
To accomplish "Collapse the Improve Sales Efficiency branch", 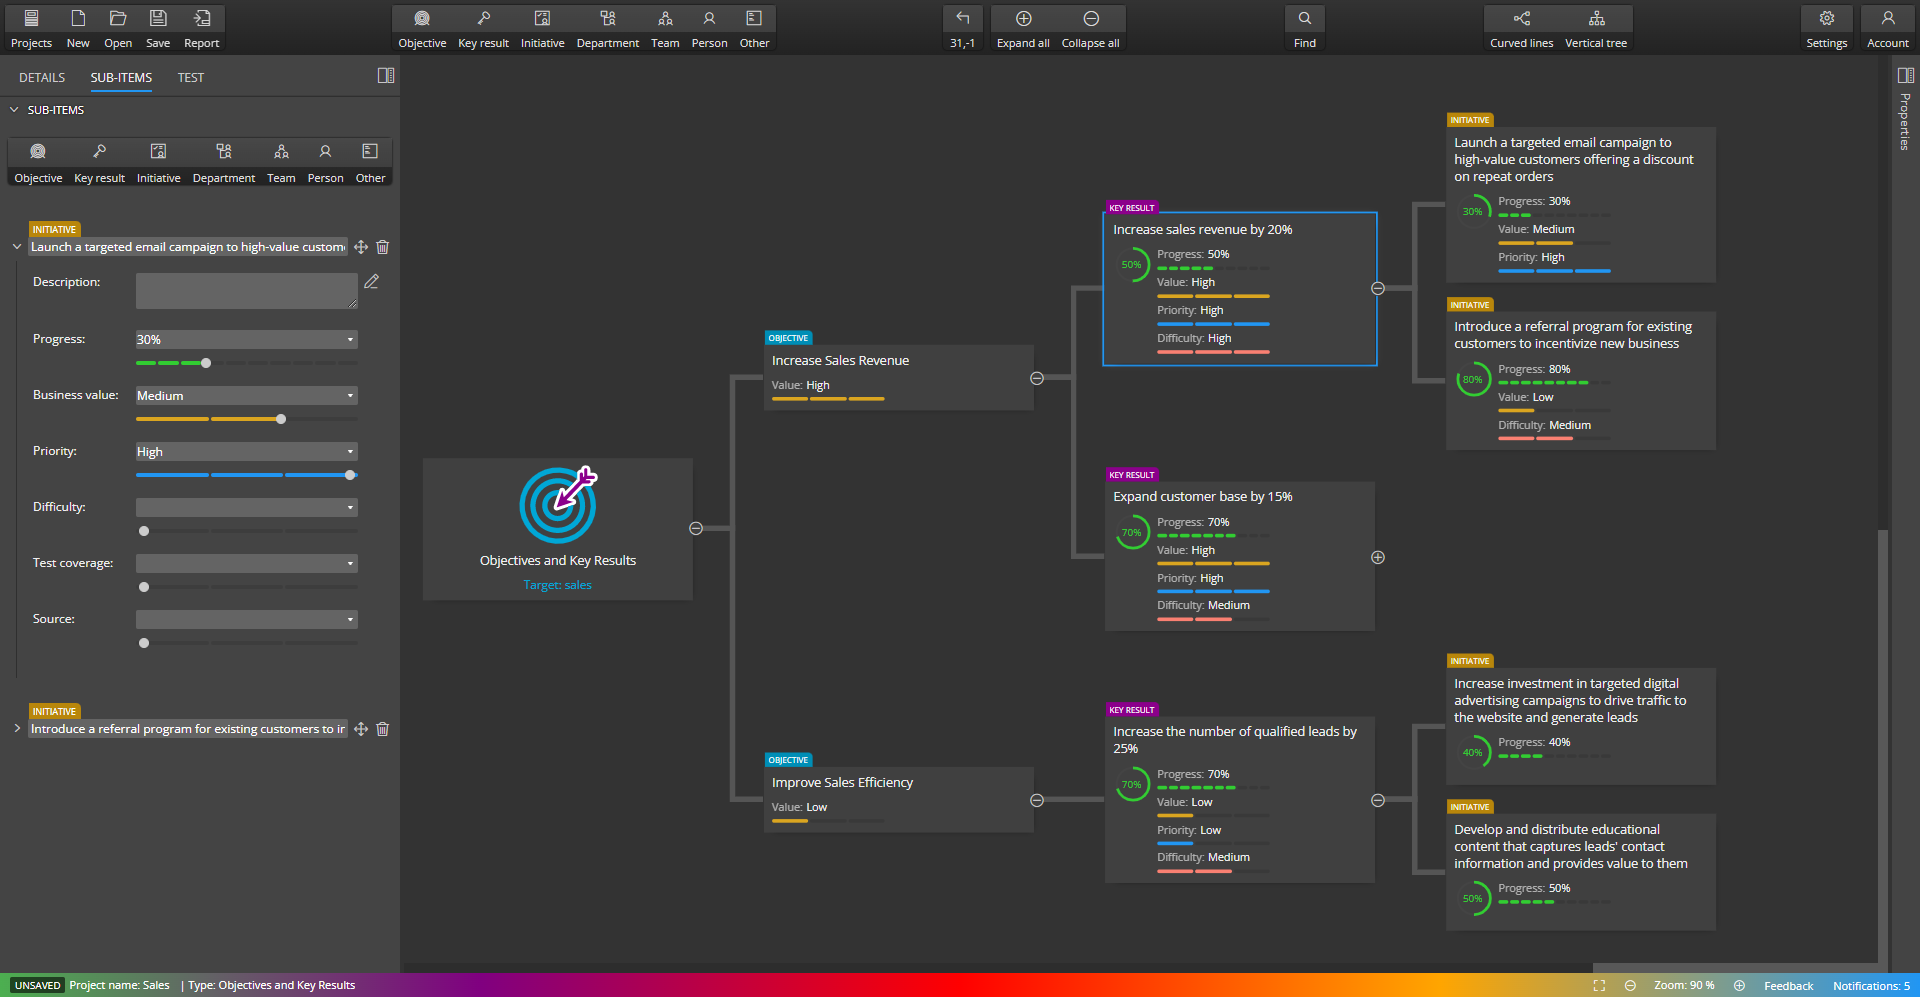I will [x=1037, y=800].
